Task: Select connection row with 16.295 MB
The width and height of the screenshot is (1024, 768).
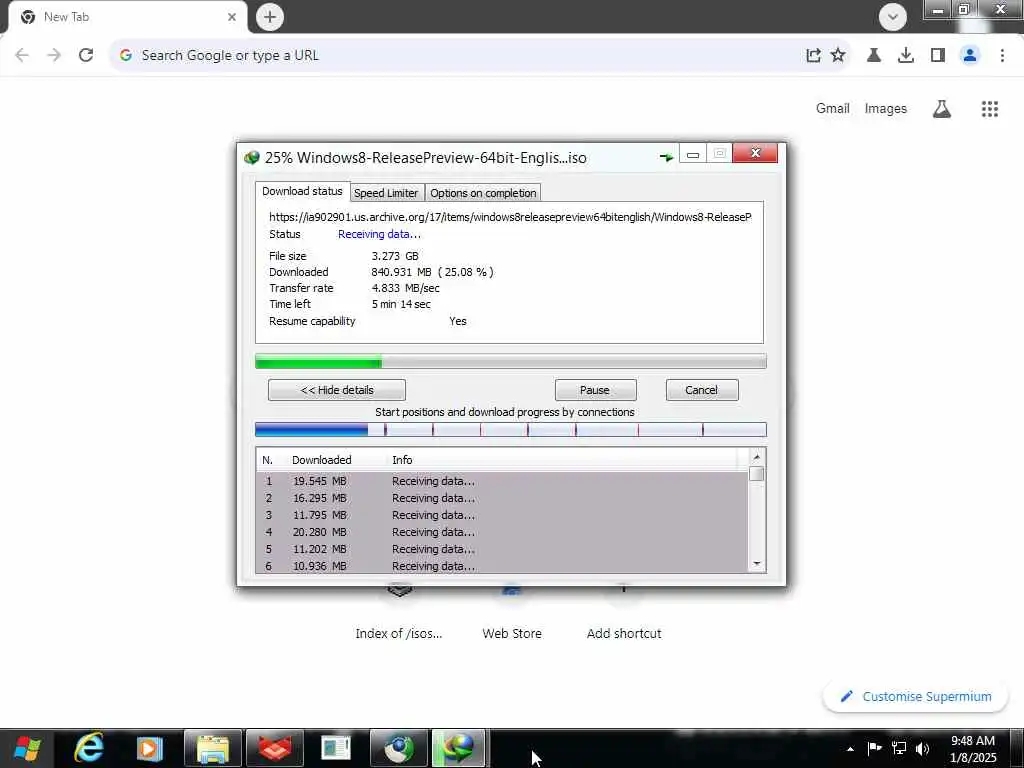Action: 502,498
